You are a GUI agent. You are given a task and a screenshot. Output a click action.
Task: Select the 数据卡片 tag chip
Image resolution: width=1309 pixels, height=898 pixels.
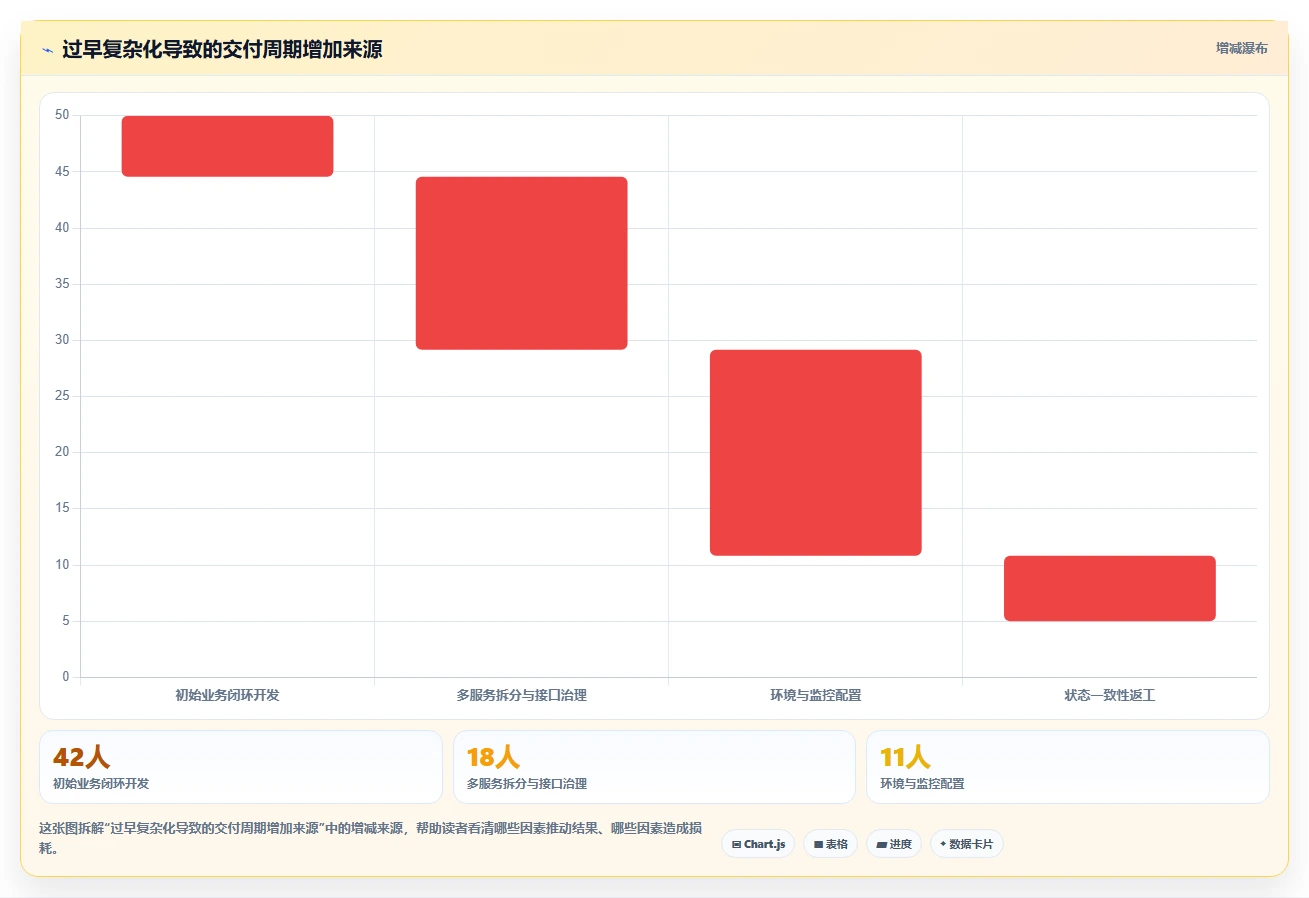966,844
